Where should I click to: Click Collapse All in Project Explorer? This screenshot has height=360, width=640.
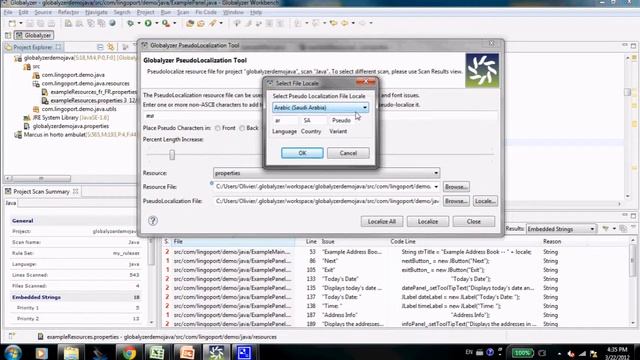tap(100, 47)
